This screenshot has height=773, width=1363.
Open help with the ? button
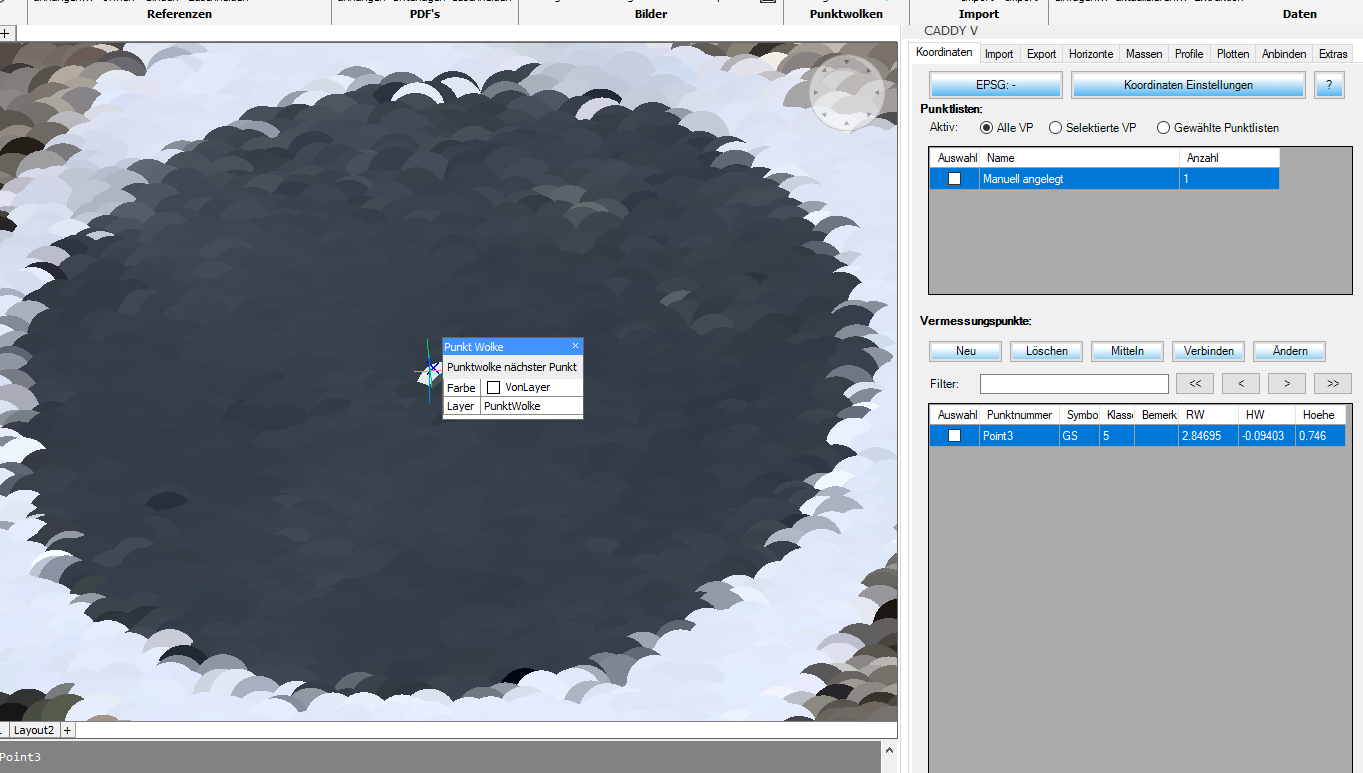pos(1328,85)
